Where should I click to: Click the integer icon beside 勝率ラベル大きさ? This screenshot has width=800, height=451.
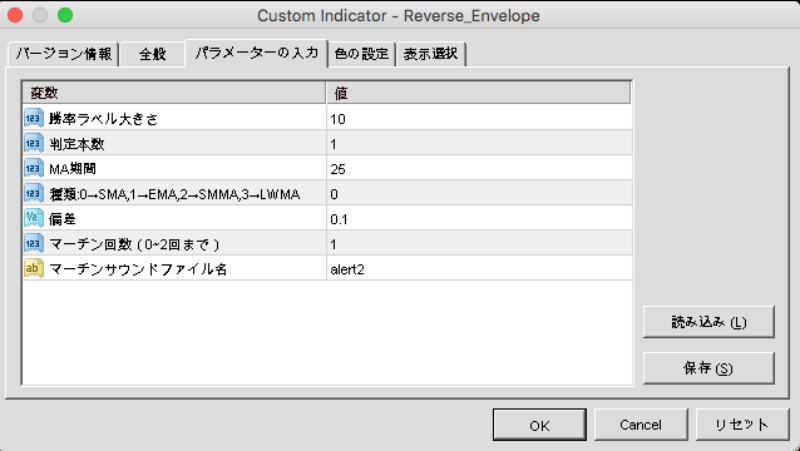point(33,118)
